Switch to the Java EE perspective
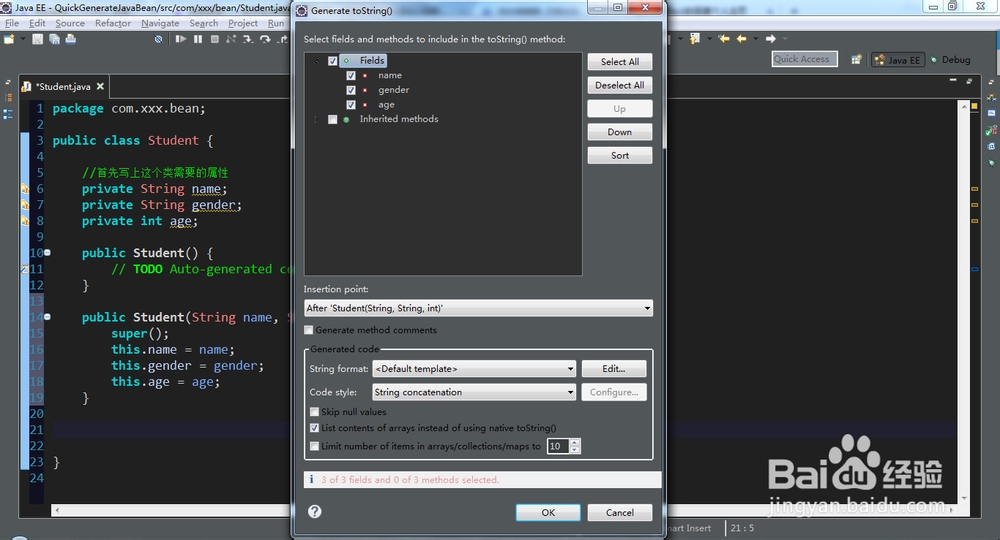This screenshot has width=1000, height=540. (x=898, y=59)
